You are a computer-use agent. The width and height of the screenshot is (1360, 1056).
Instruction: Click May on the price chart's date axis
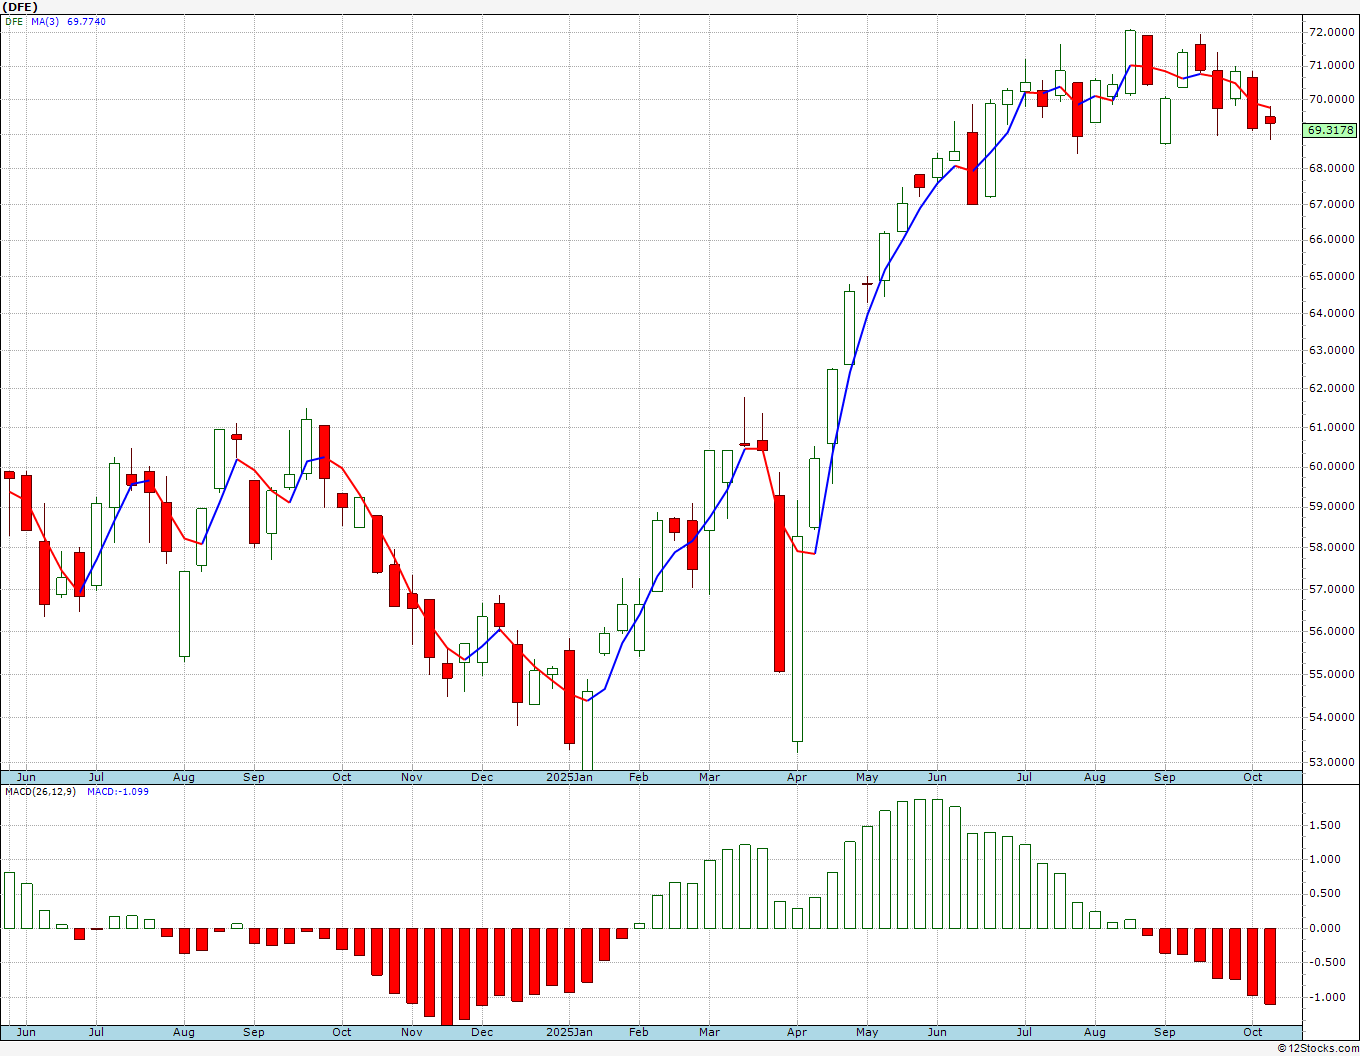pos(867,777)
